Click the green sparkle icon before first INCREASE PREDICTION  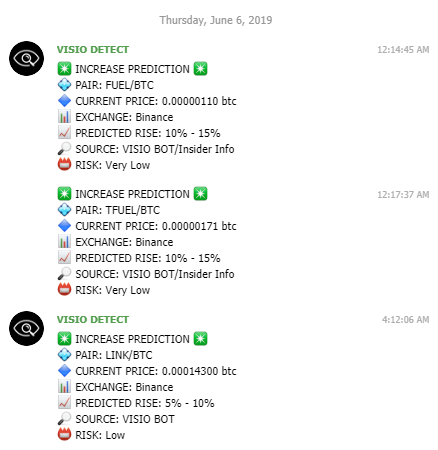click(64, 69)
